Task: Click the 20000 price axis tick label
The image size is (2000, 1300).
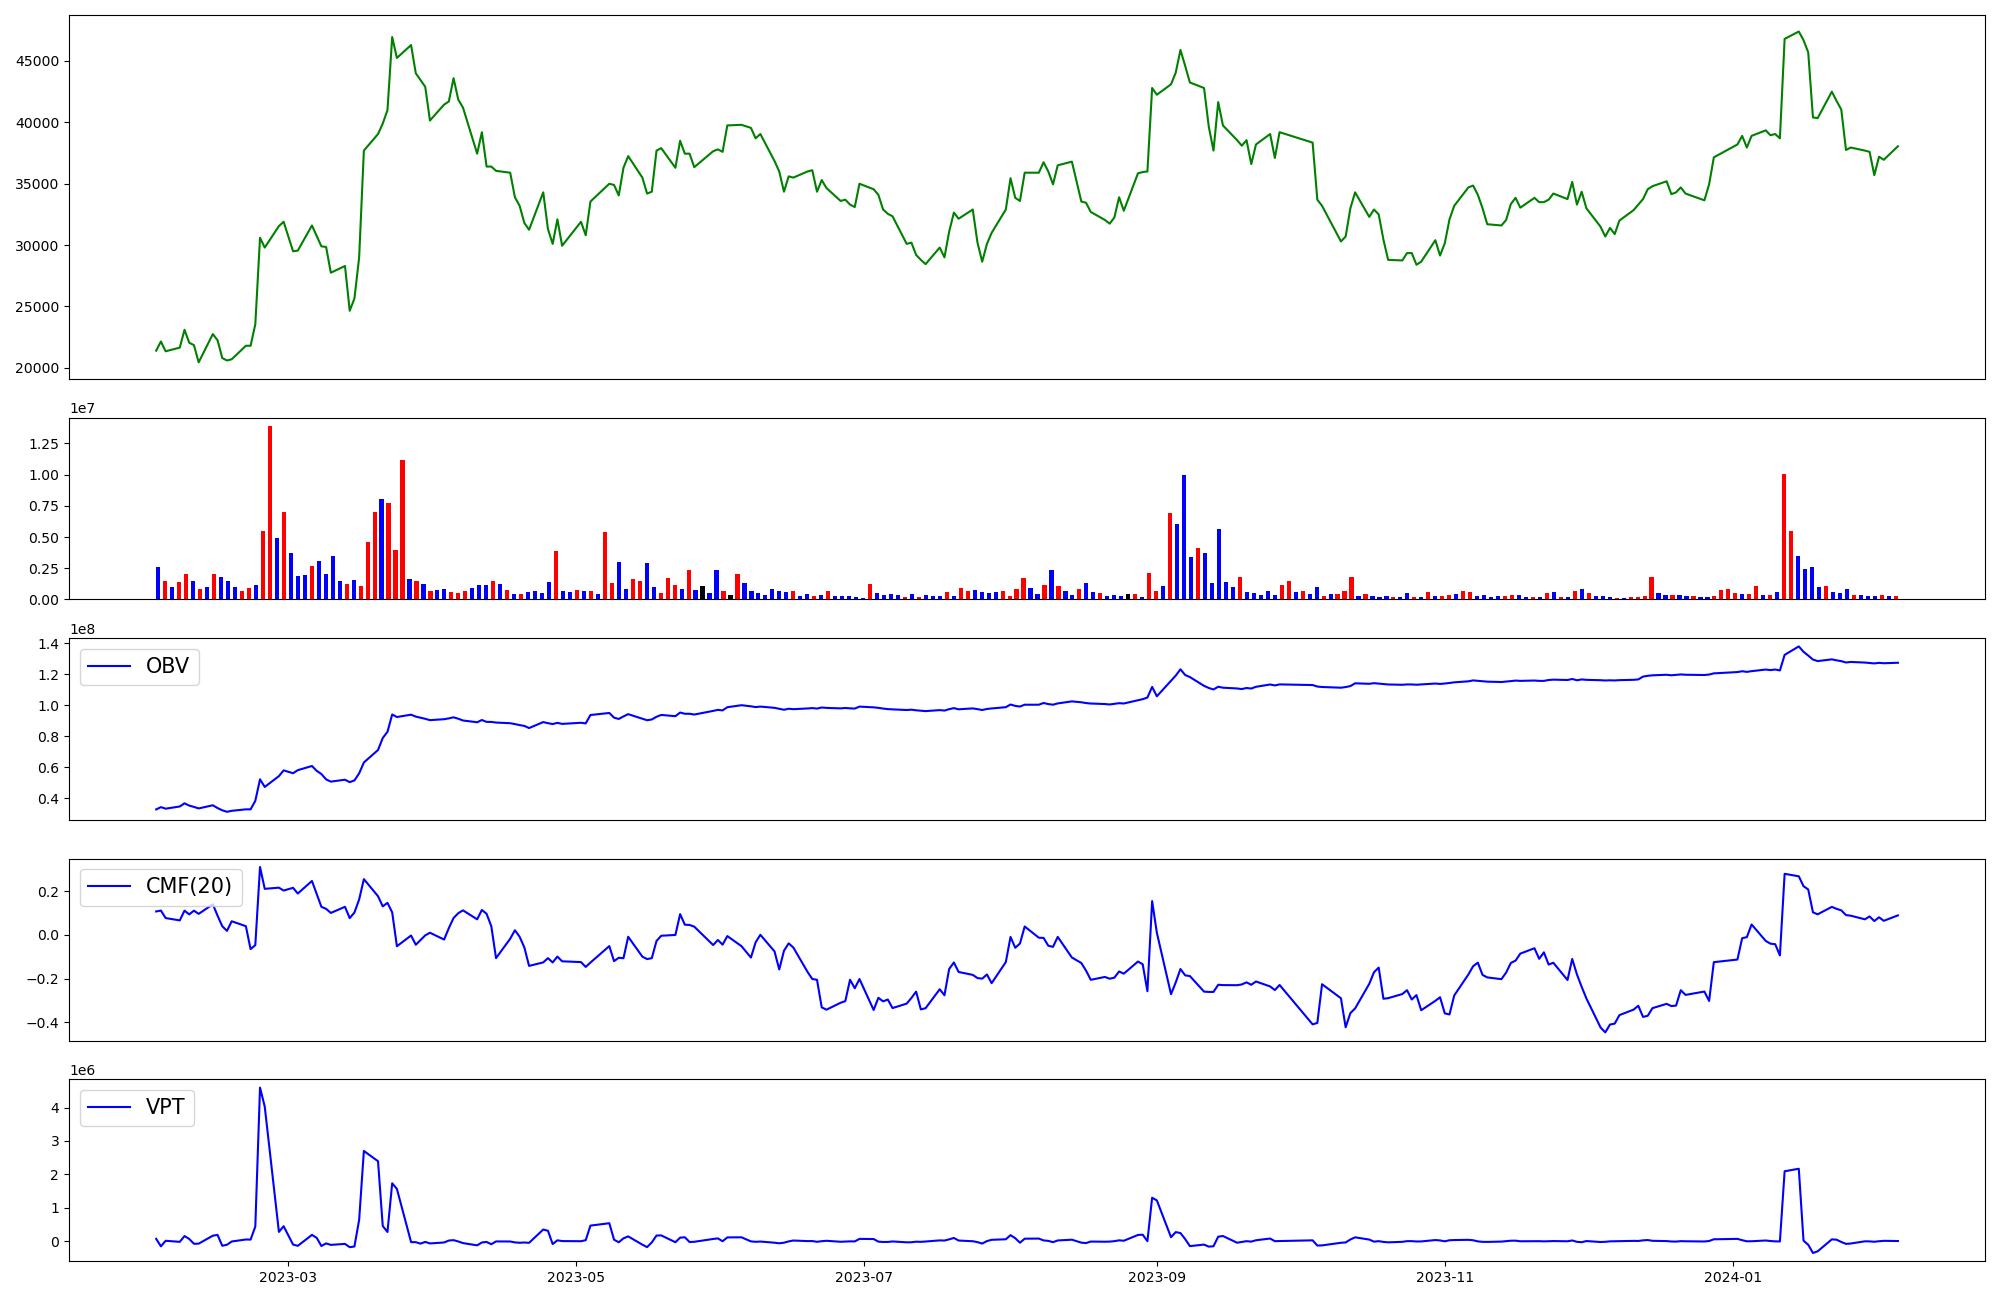Action: pos(37,368)
